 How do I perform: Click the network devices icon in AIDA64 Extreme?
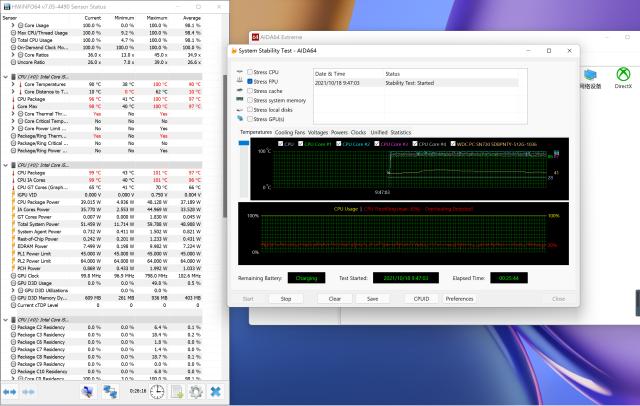tap(590, 75)
